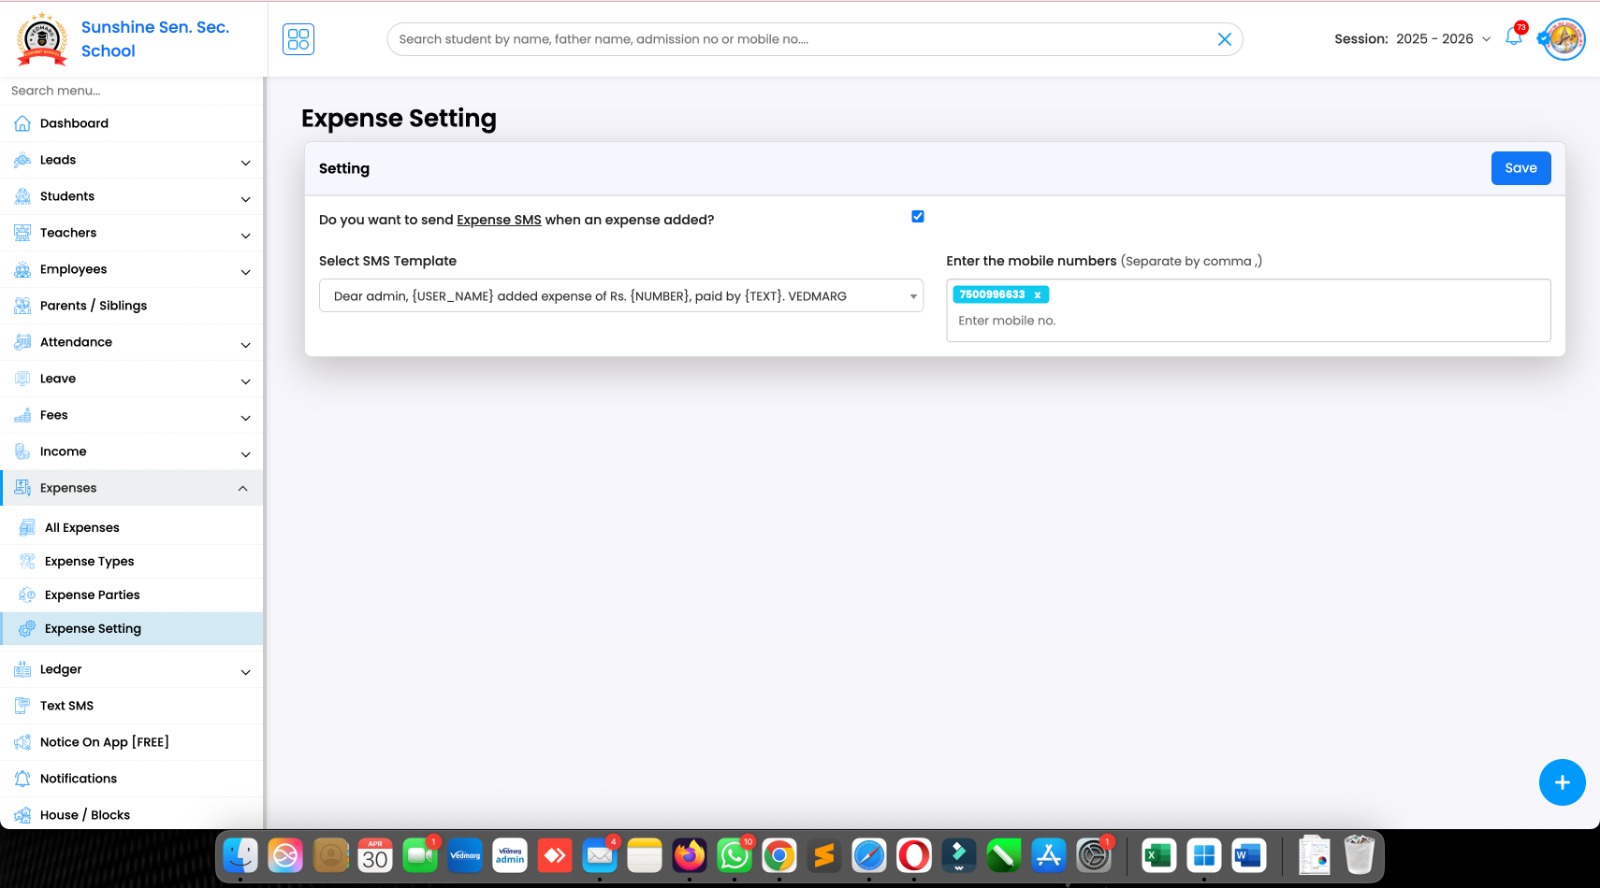Open Google Chrome from the dock
The image size is (1600, 888).
pyautogui.click(x=779, y=856)
